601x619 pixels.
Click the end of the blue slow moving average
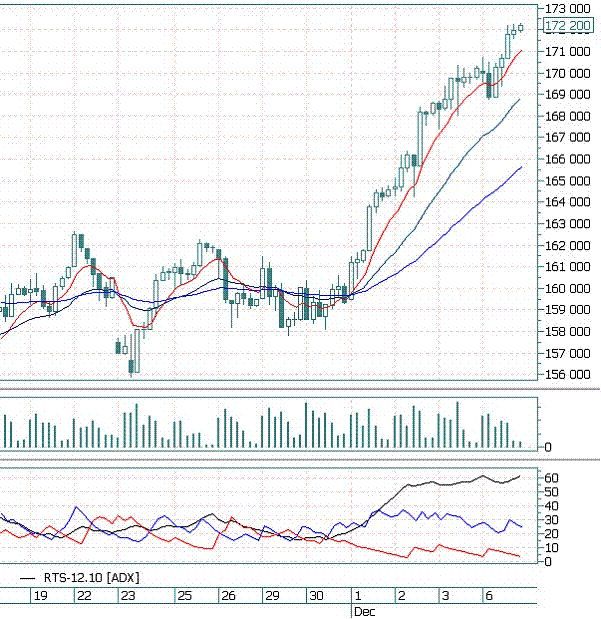click(x=521, y=167)
